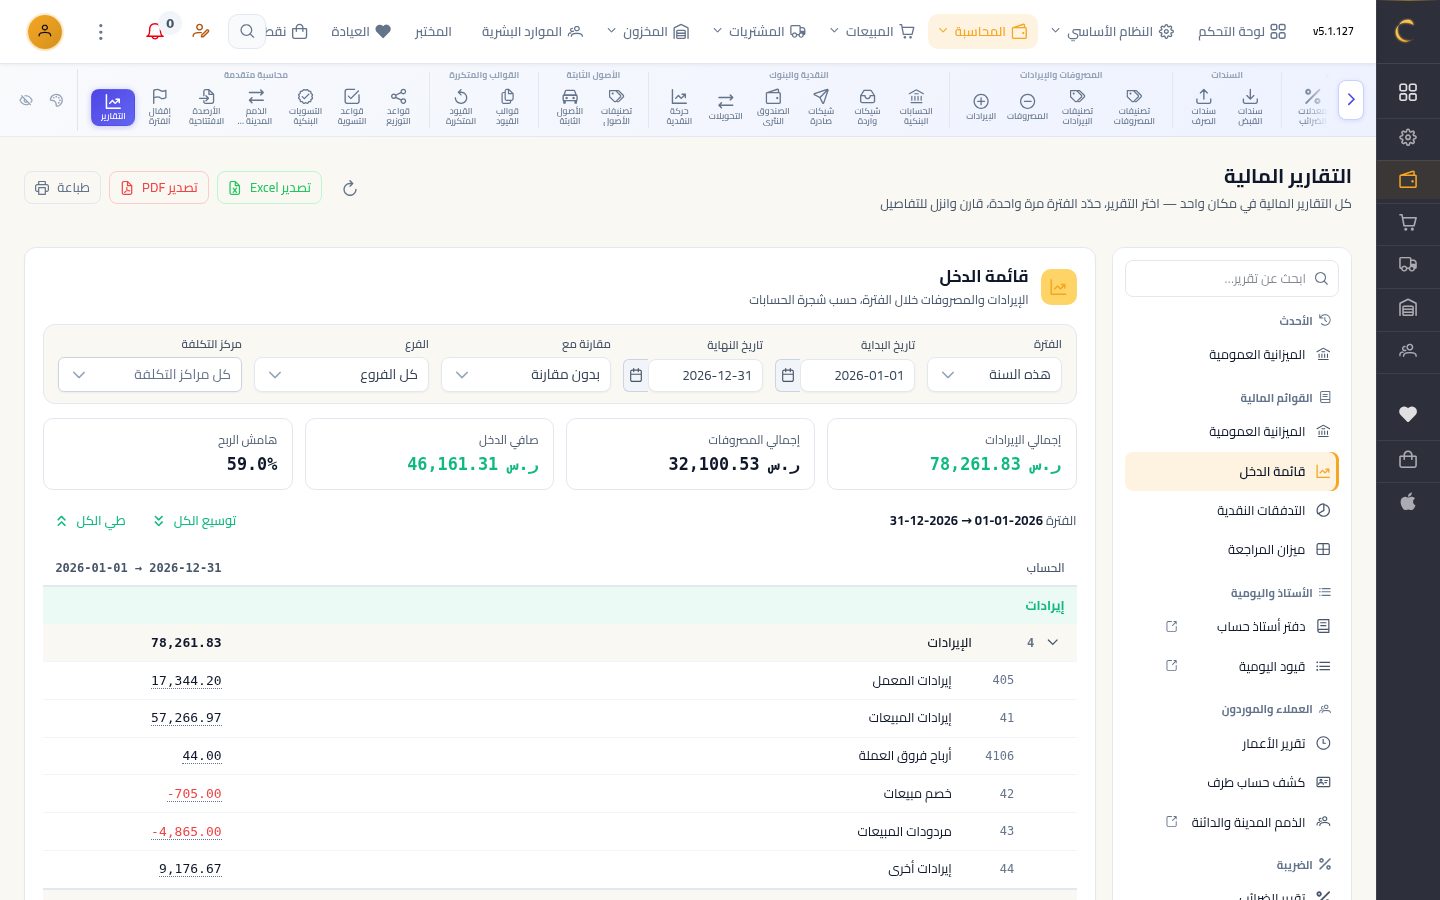Screen dimensions: 1440x900
Task: Open الحسابات البنكية toolbar item
Action: pos(916,107)
